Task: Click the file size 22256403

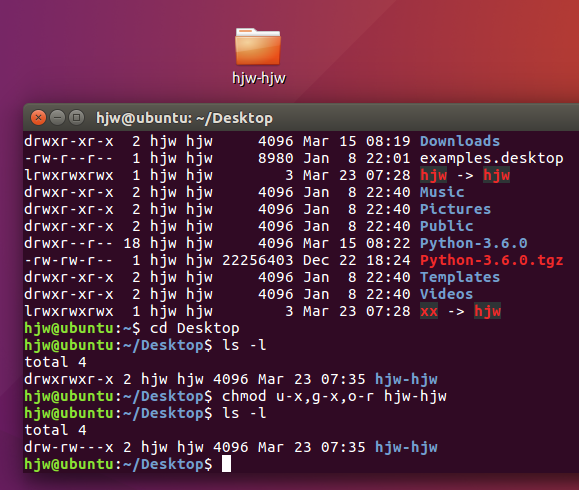Action: 257,260
